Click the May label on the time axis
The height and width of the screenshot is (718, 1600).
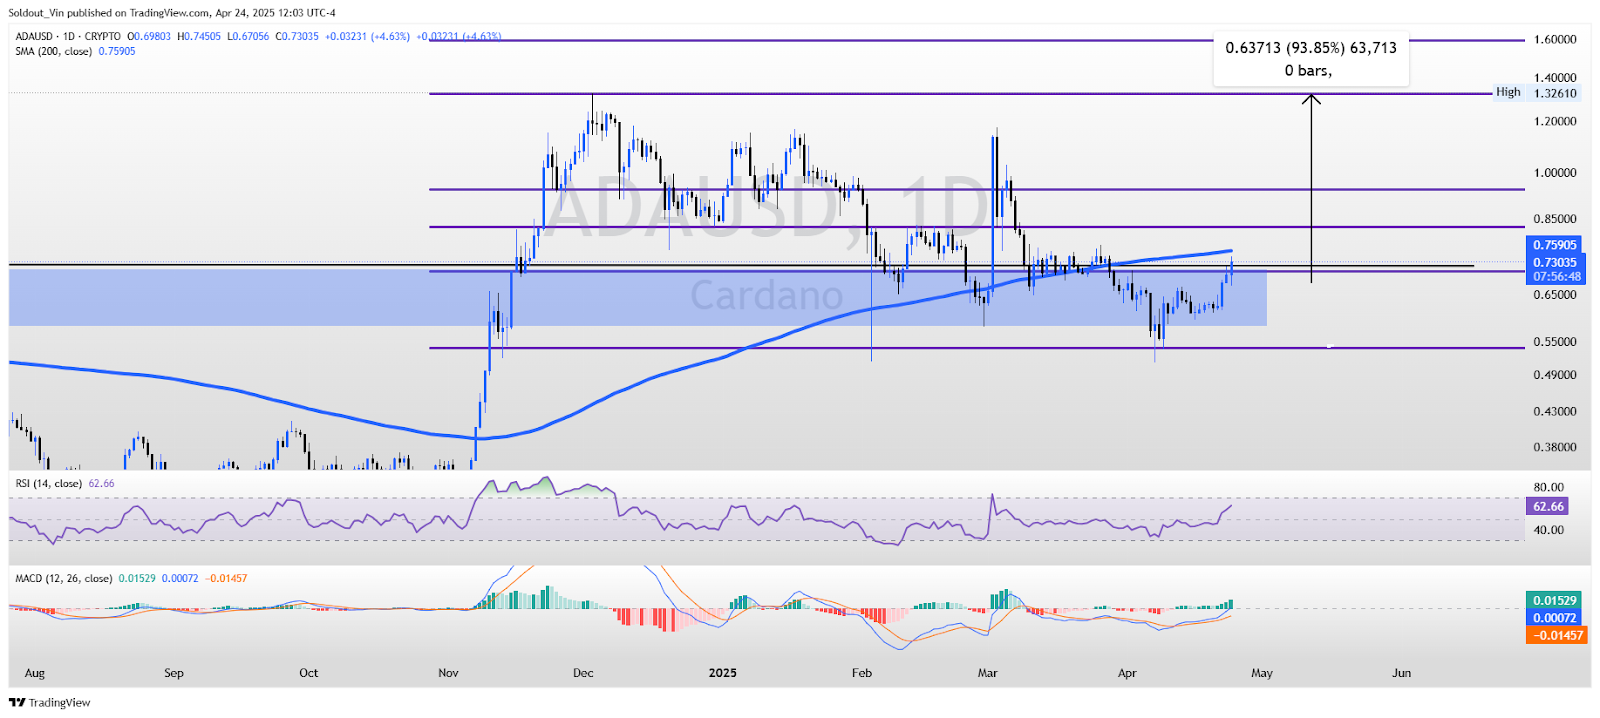click(x=1262, y=673)
